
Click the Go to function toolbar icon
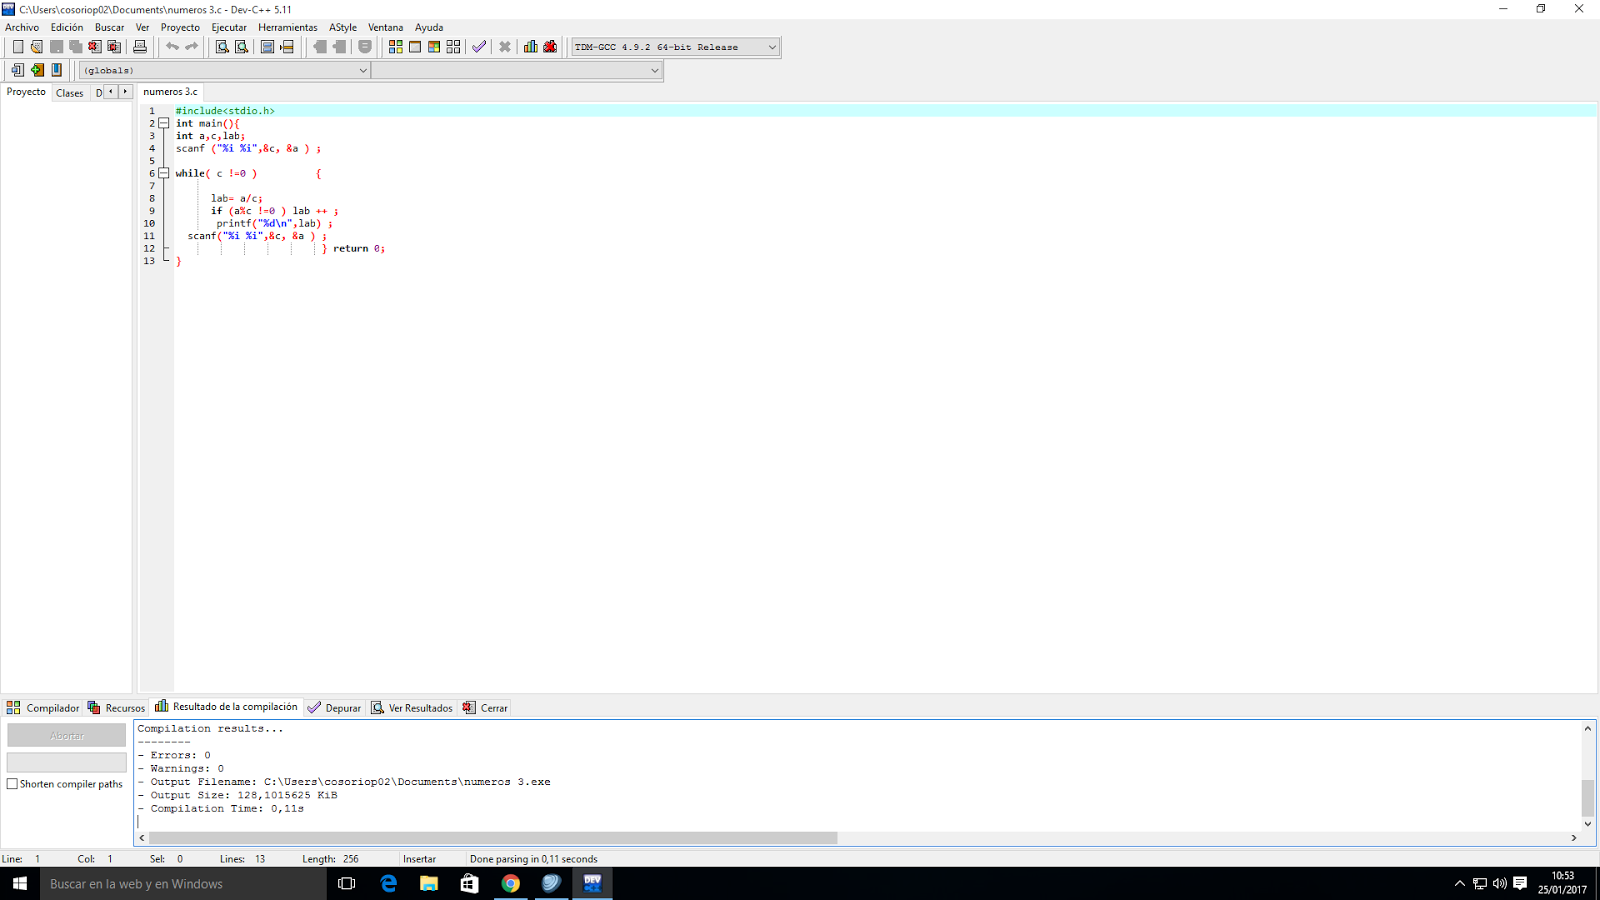267,47
